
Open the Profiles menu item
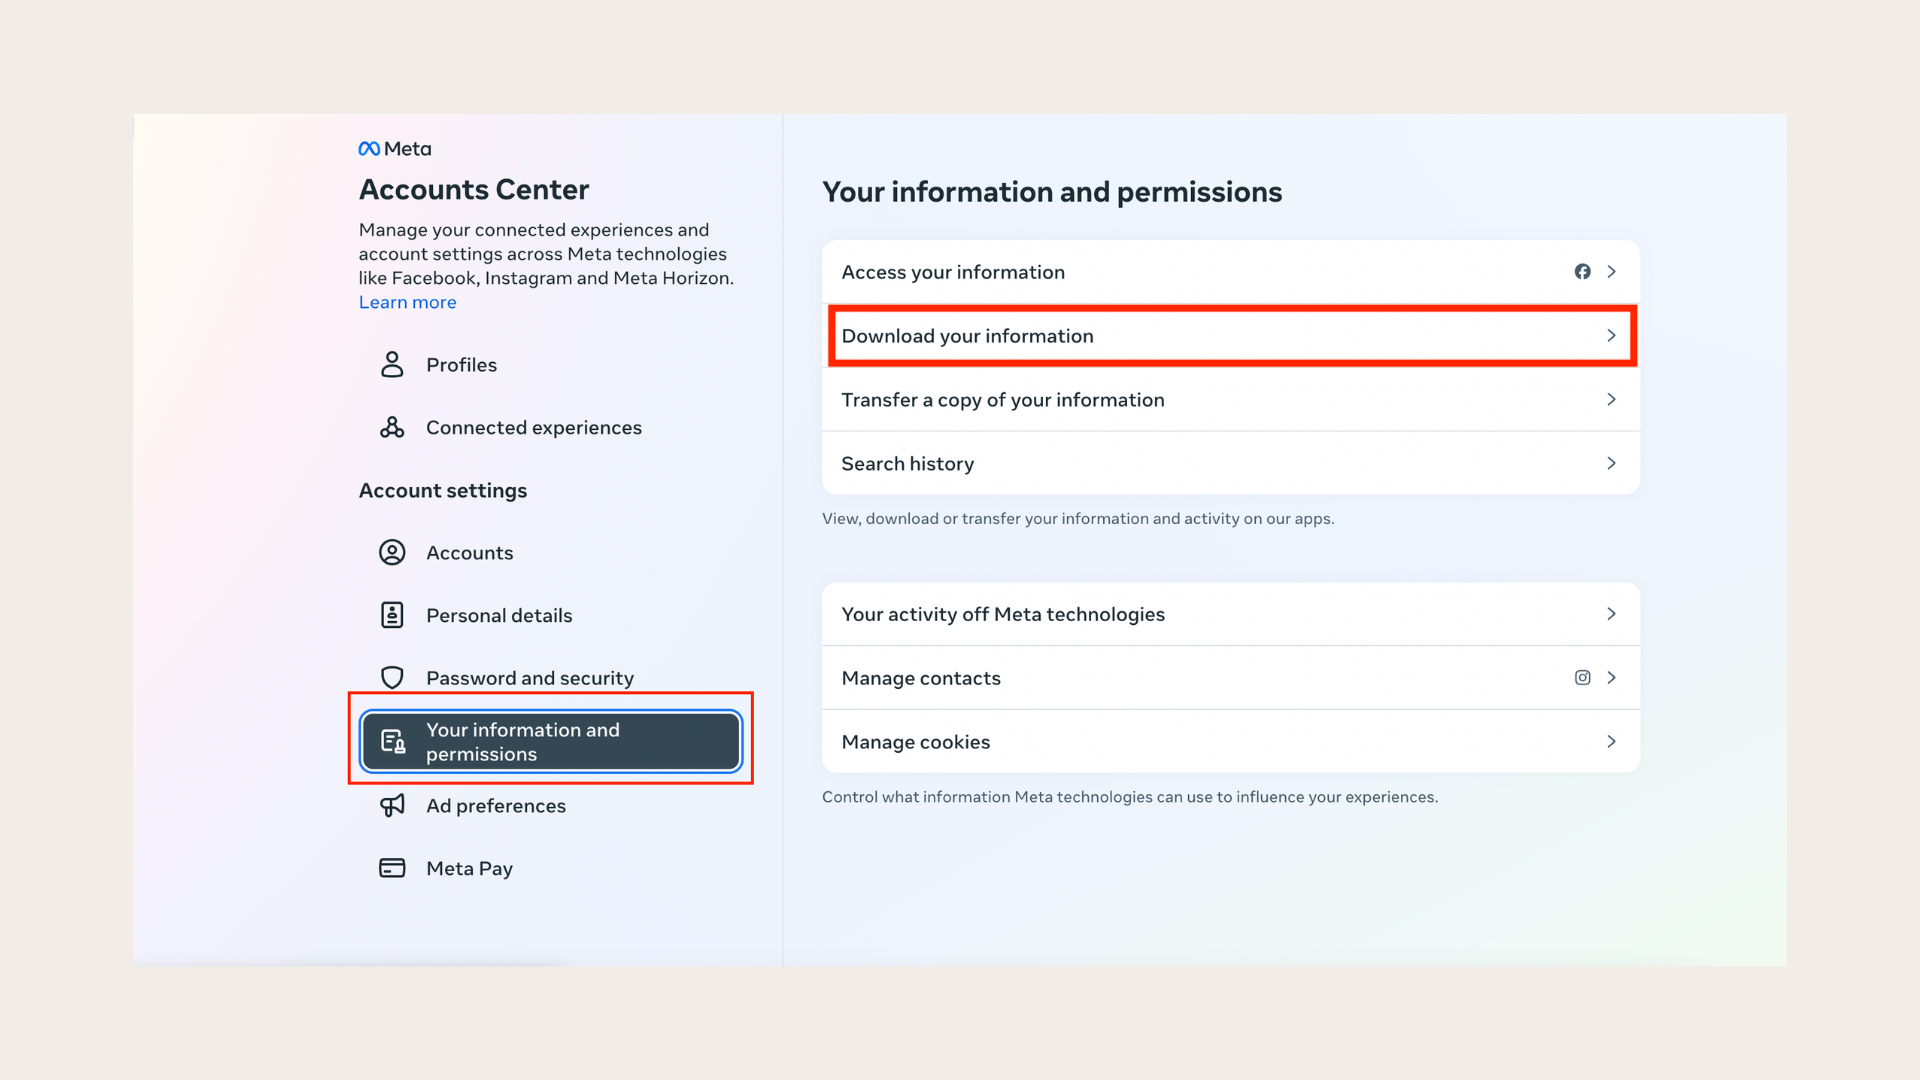[x=550, y=365]
